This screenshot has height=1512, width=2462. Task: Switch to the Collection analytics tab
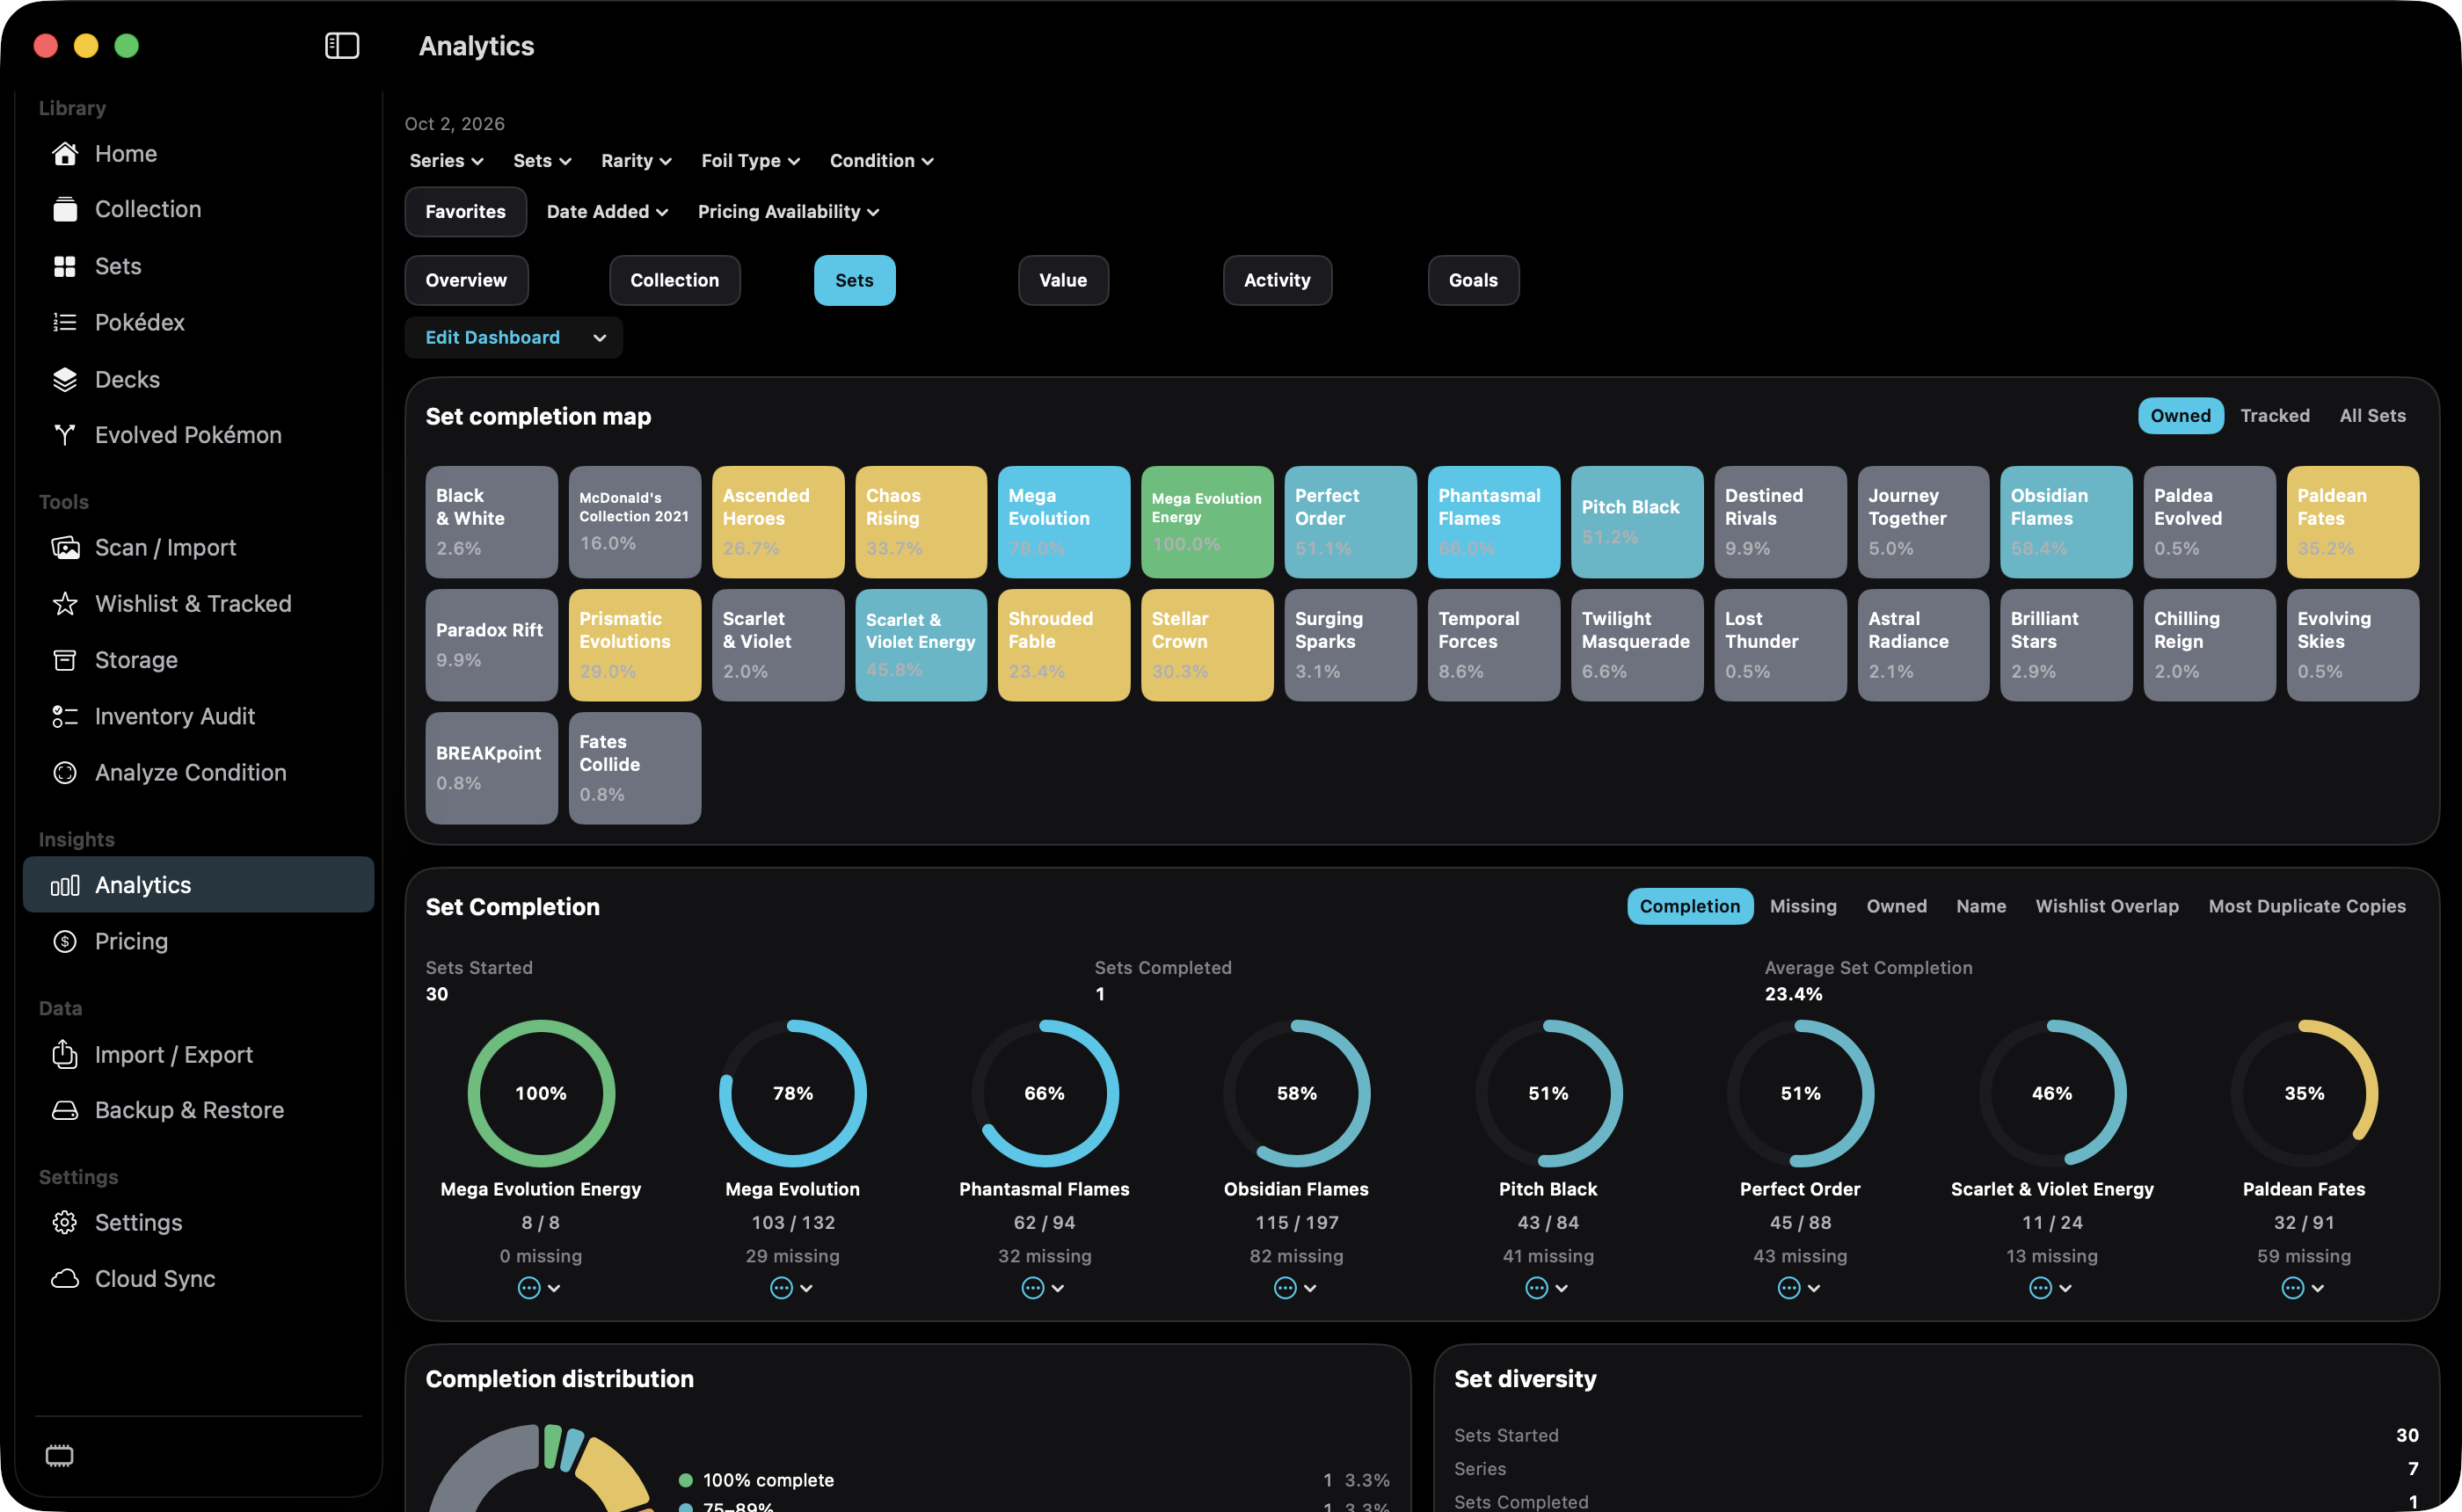click(674, 280)
